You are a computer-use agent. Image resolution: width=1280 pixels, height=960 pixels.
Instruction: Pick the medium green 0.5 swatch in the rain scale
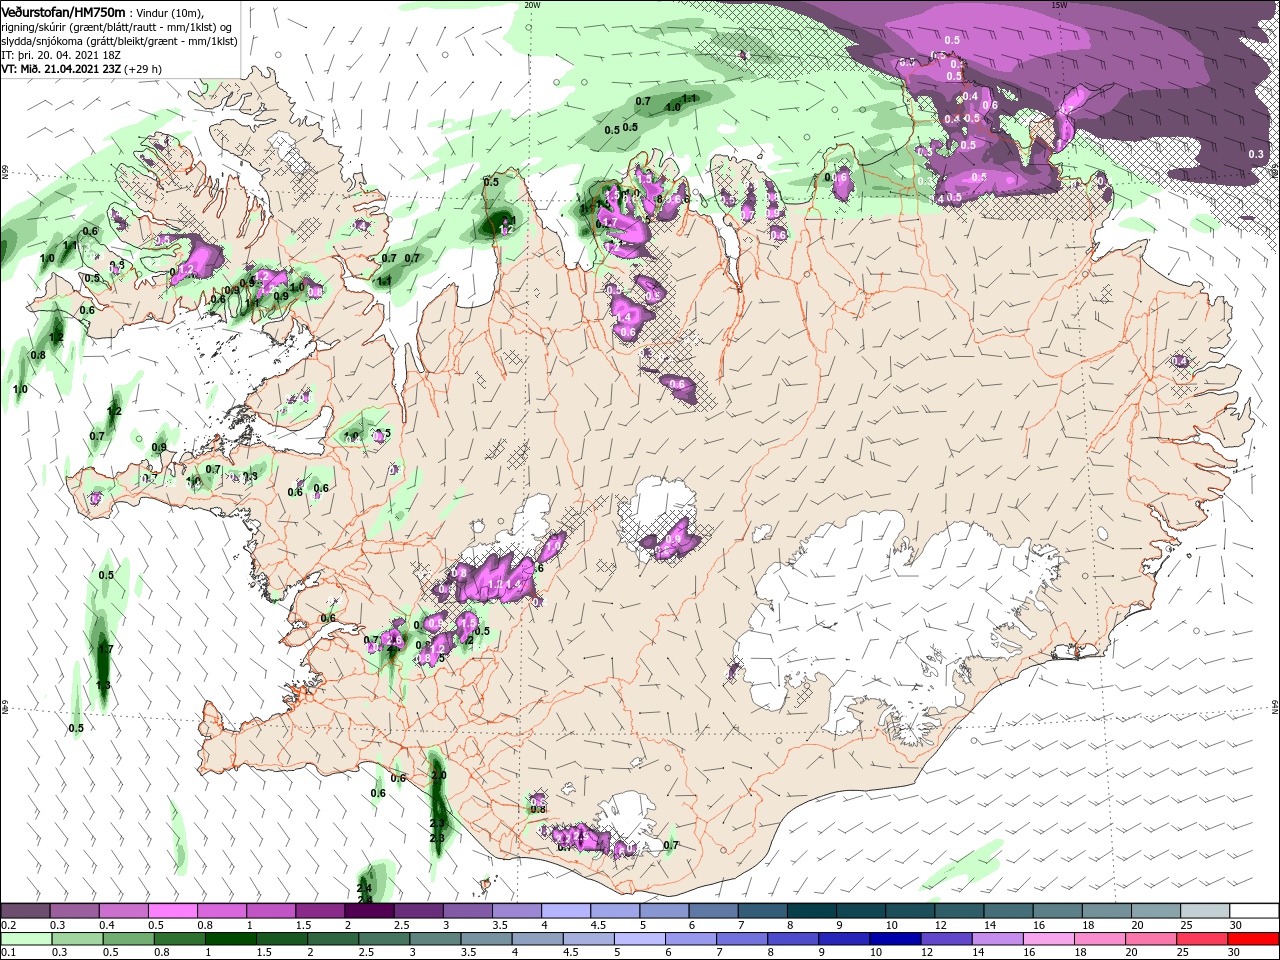coord(128,938)
